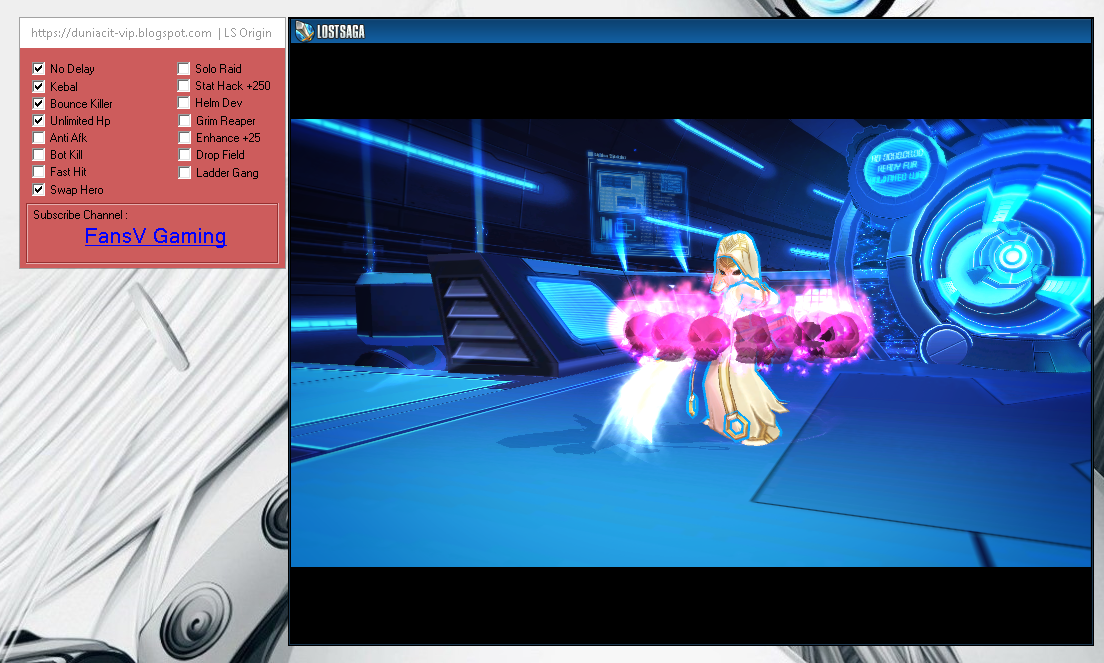Activate Stat Hack +250
Image resolution: width=1104 pixels, height=663 pixels.
184,86
